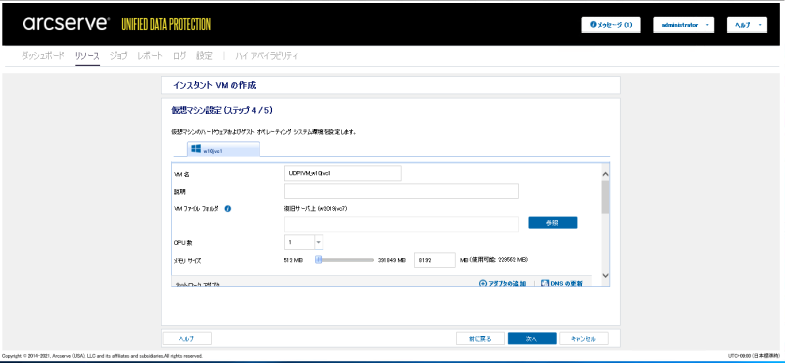Click the 説明 description input field
This screenshot has width=785, height=363.
(x=401, y=191)
